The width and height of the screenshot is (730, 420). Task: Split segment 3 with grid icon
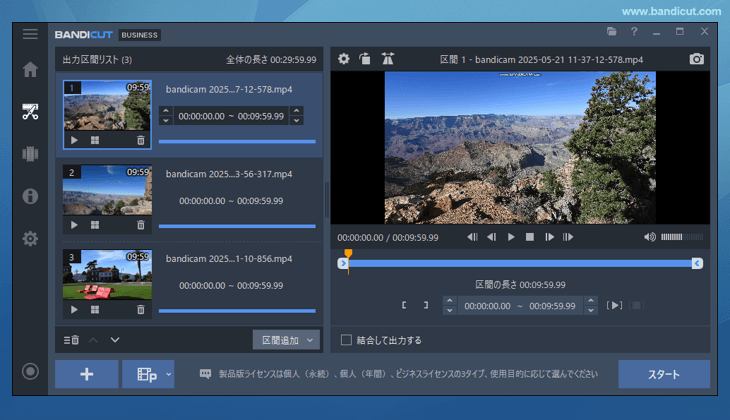click(x=95, y=310)
